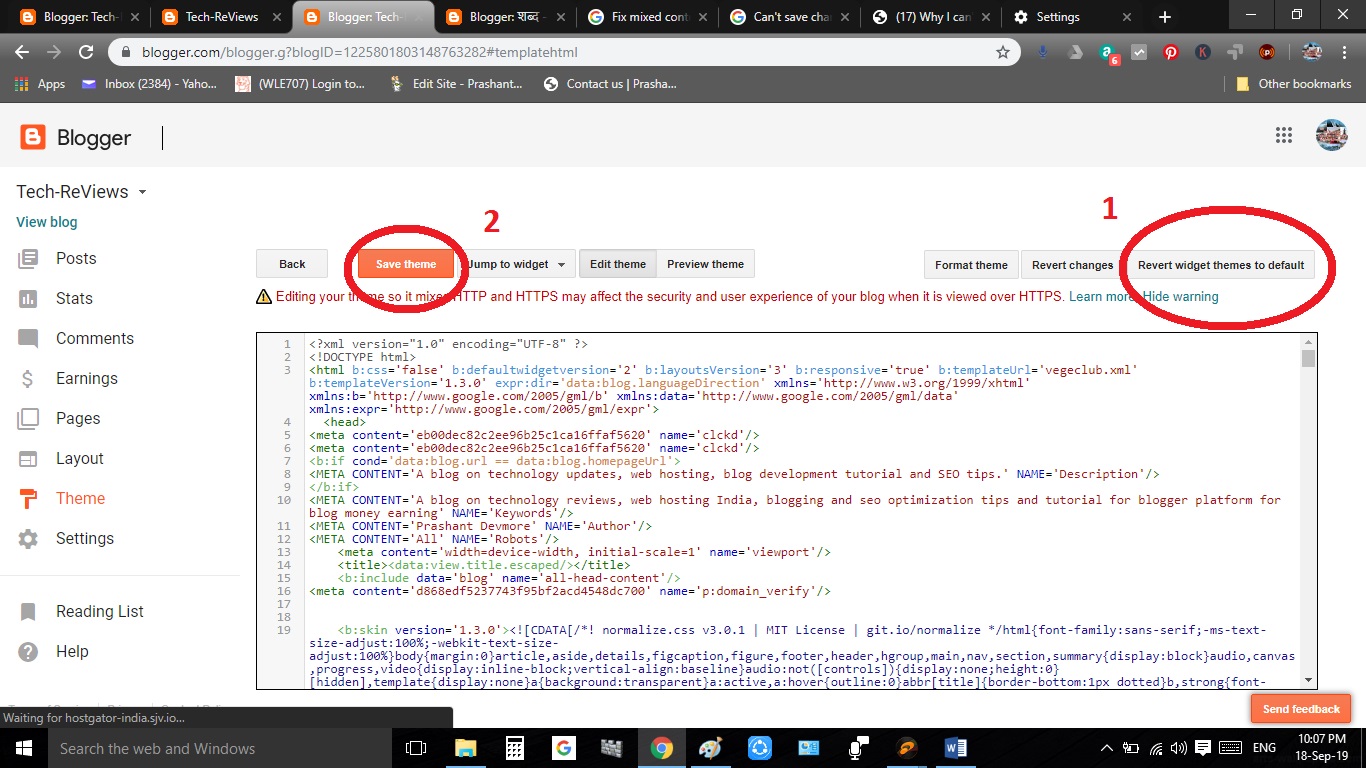The height and width of the screenshot is (768, 1366).
Task: Bookmark this page with the star icon
Action: (1003, 52)
